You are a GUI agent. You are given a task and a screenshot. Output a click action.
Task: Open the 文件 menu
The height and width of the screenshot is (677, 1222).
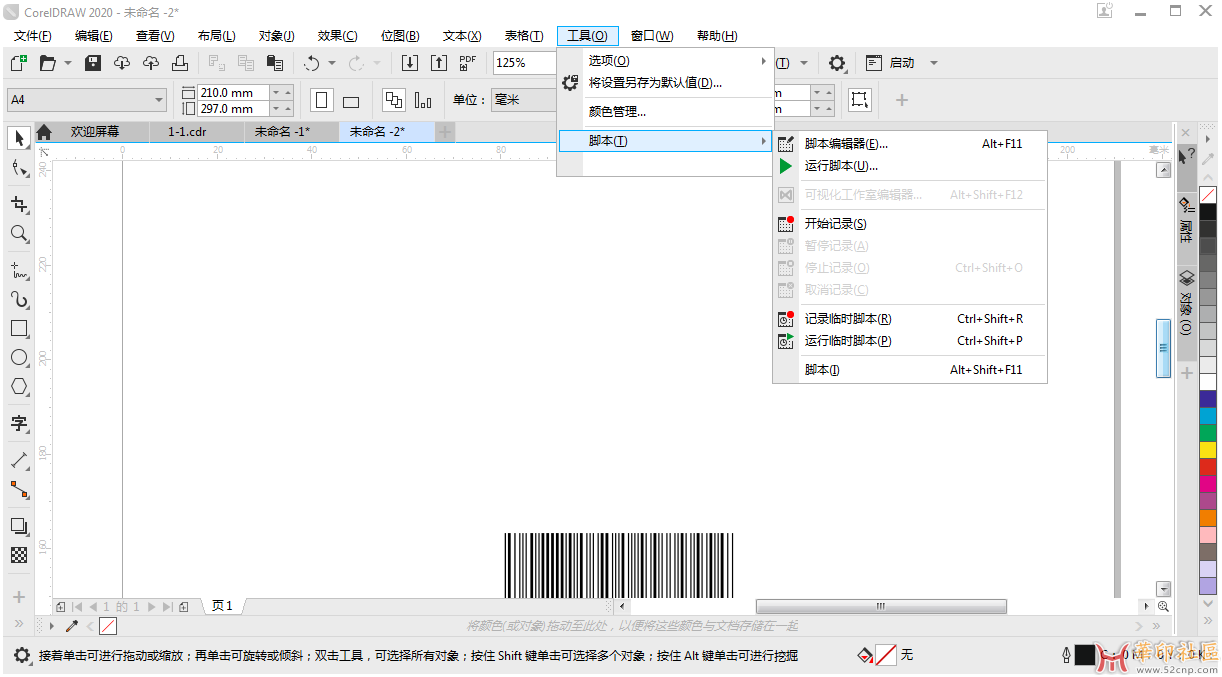pyautogui.click(x=32, y=36)
